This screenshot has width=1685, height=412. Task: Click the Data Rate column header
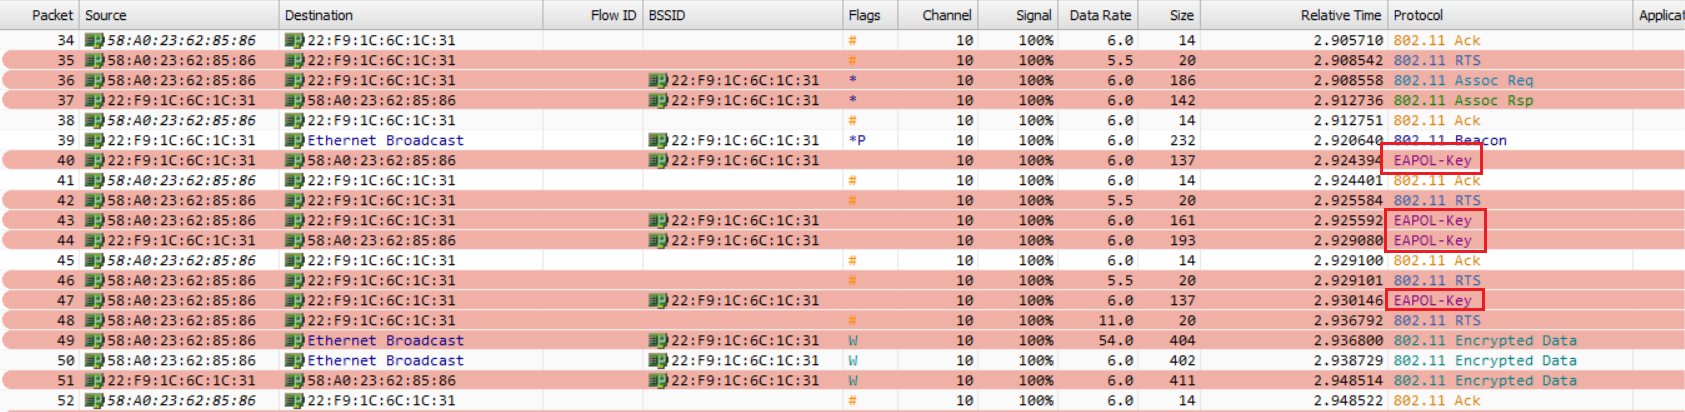1099,15
